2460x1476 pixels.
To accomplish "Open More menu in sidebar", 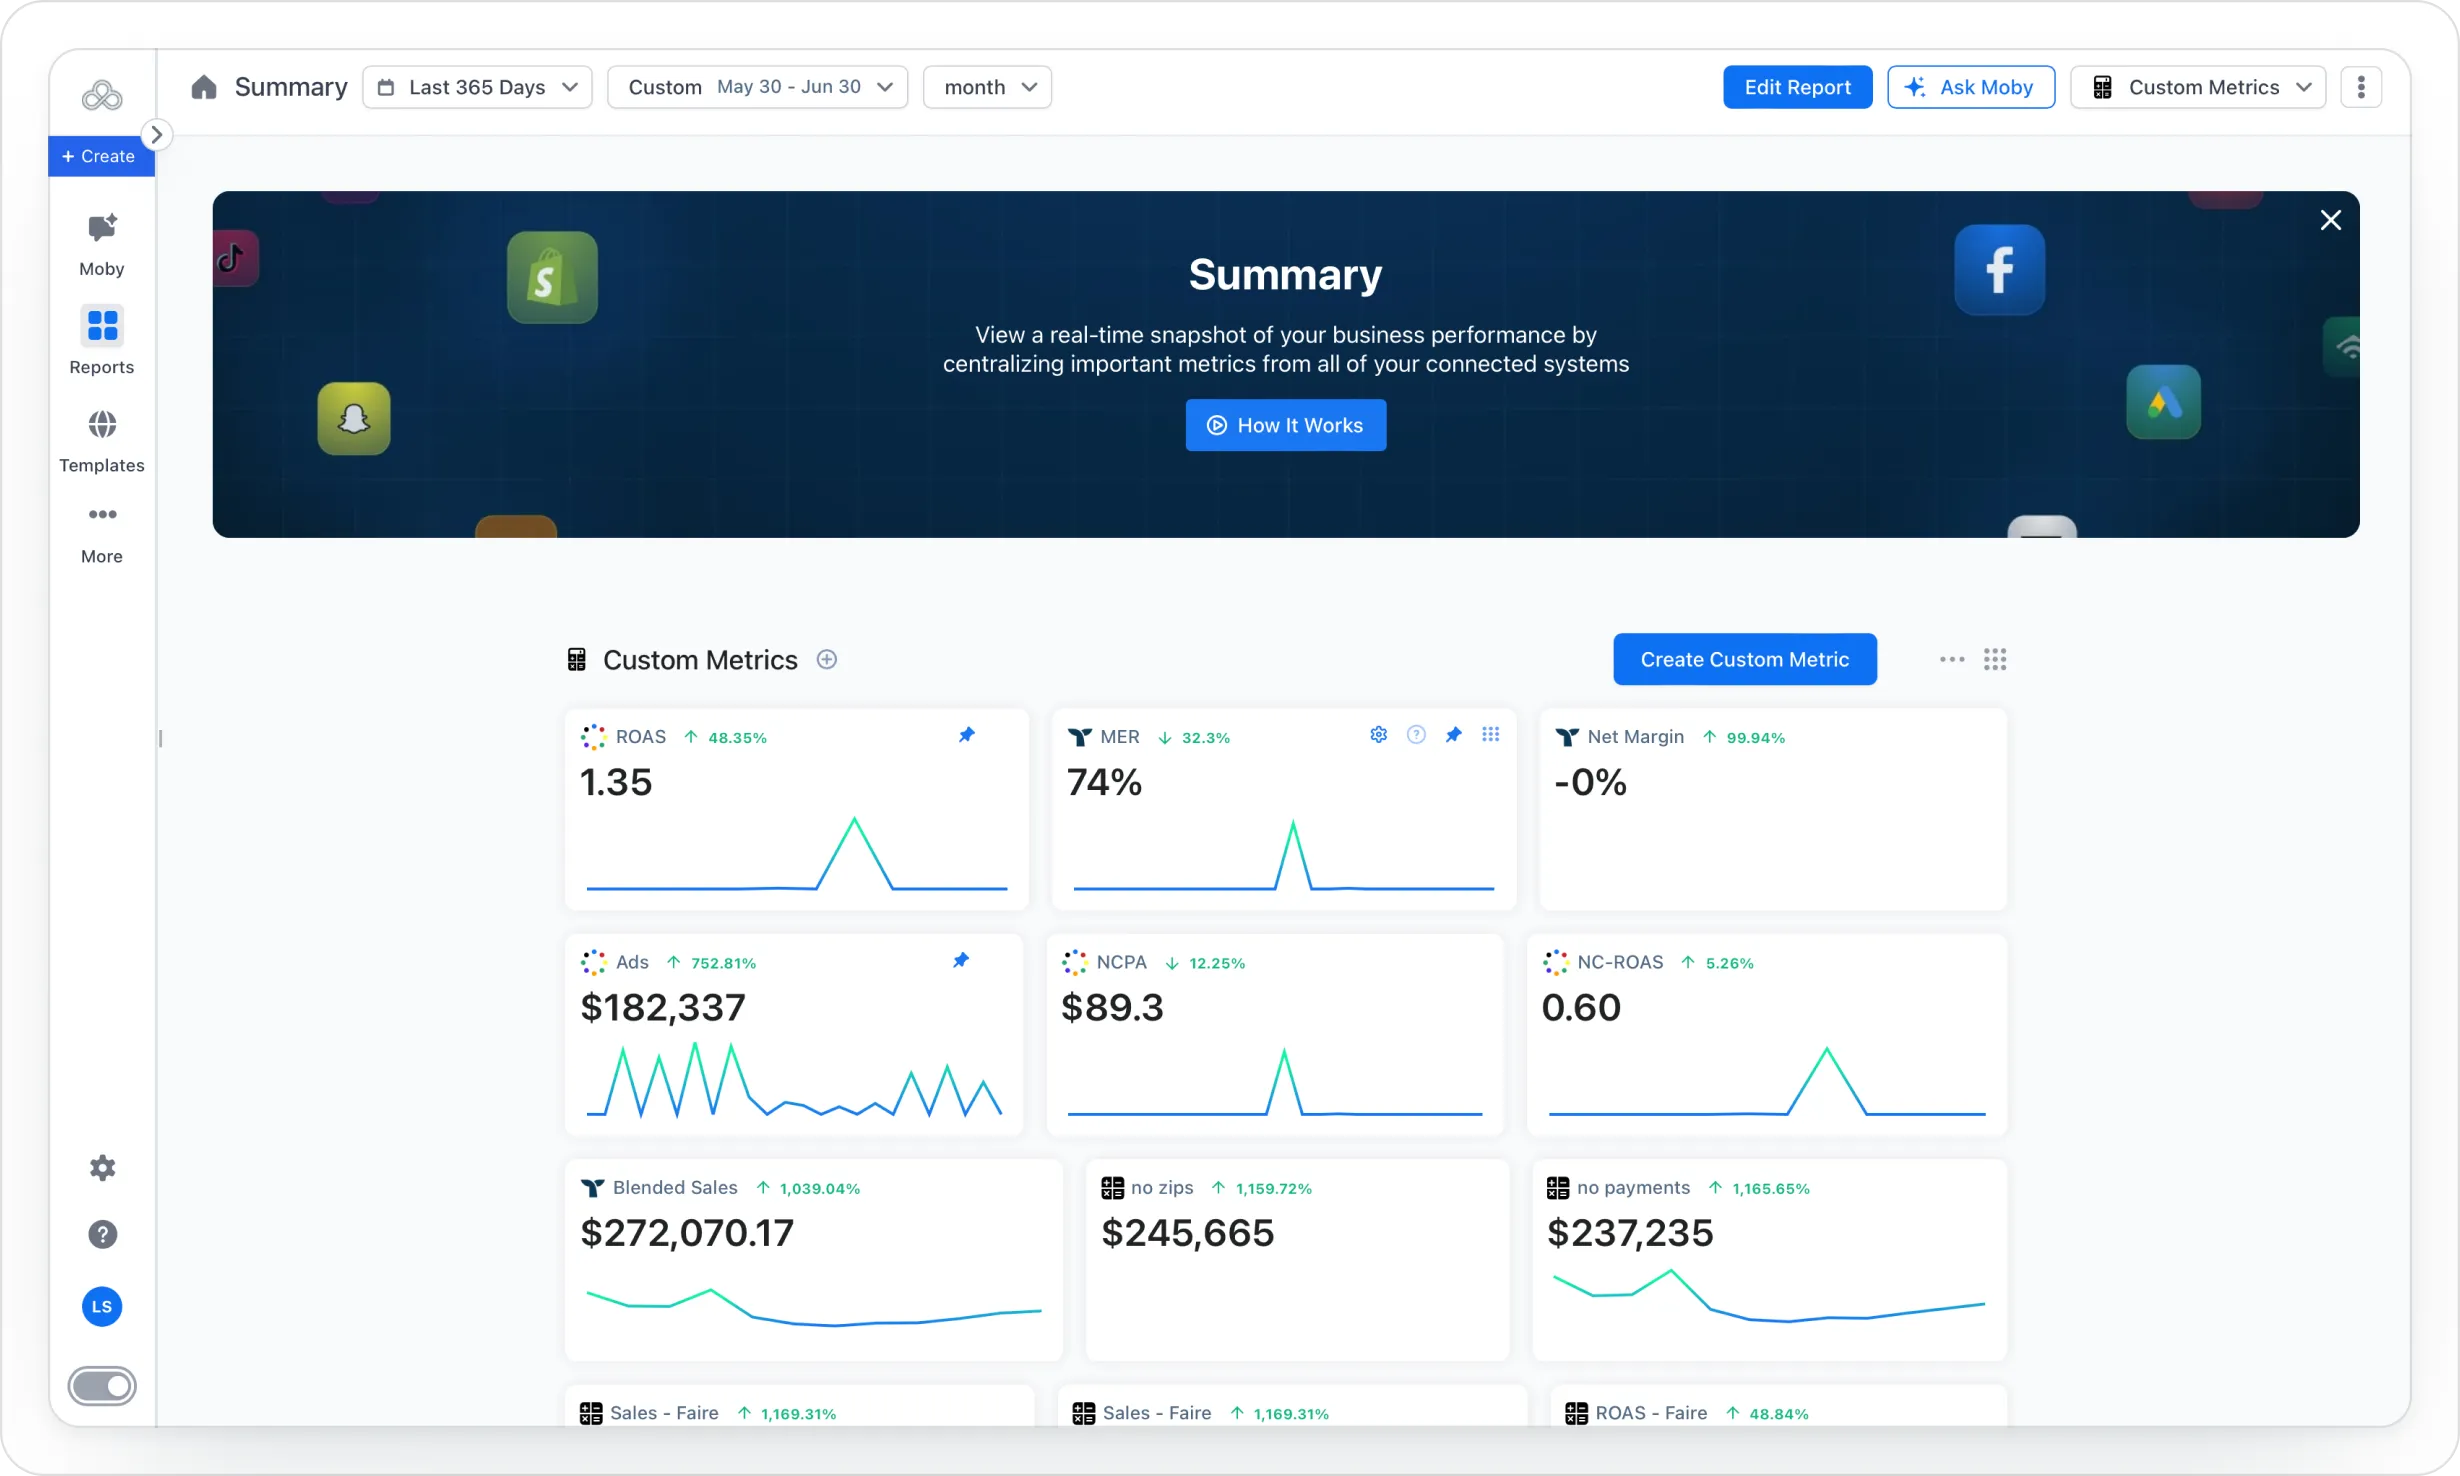I will (x=101, y=532).
